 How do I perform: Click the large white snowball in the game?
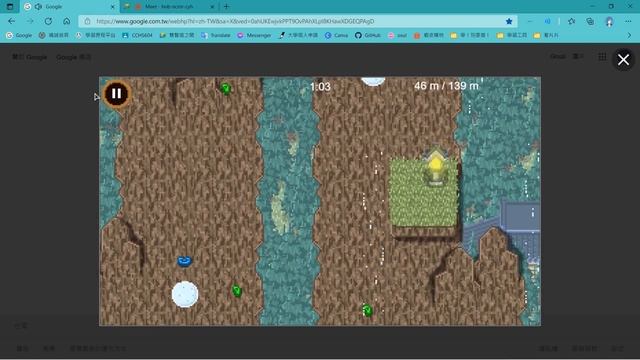(x=185, y=294)
